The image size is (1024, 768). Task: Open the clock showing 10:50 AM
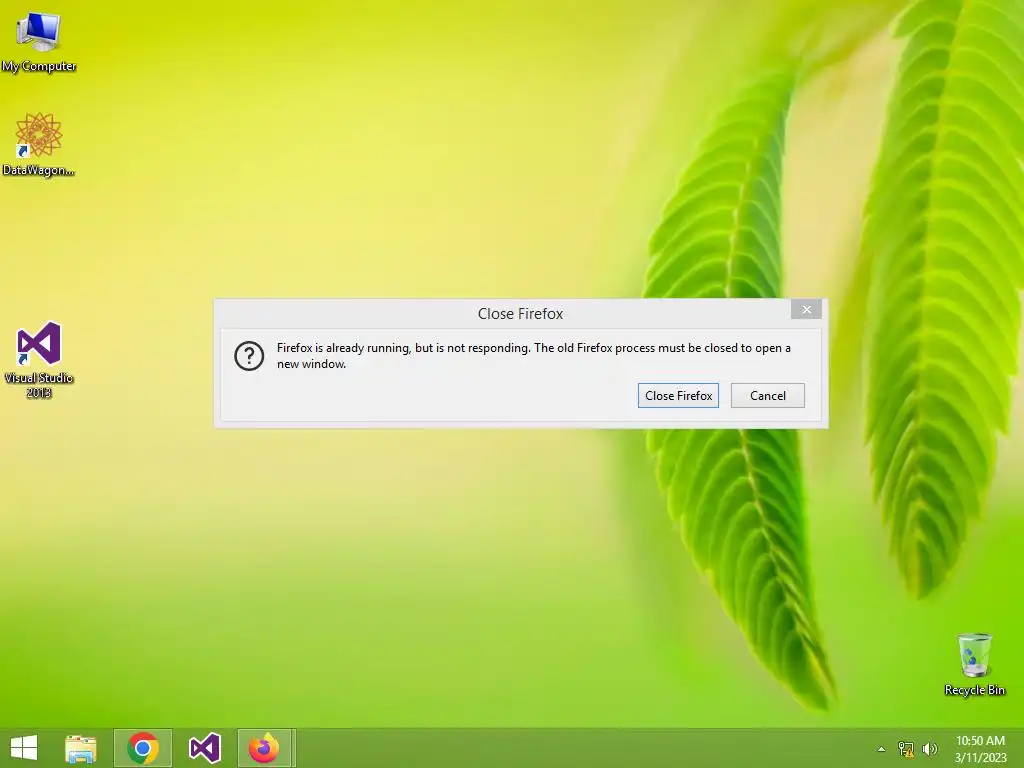coord(980,748)
